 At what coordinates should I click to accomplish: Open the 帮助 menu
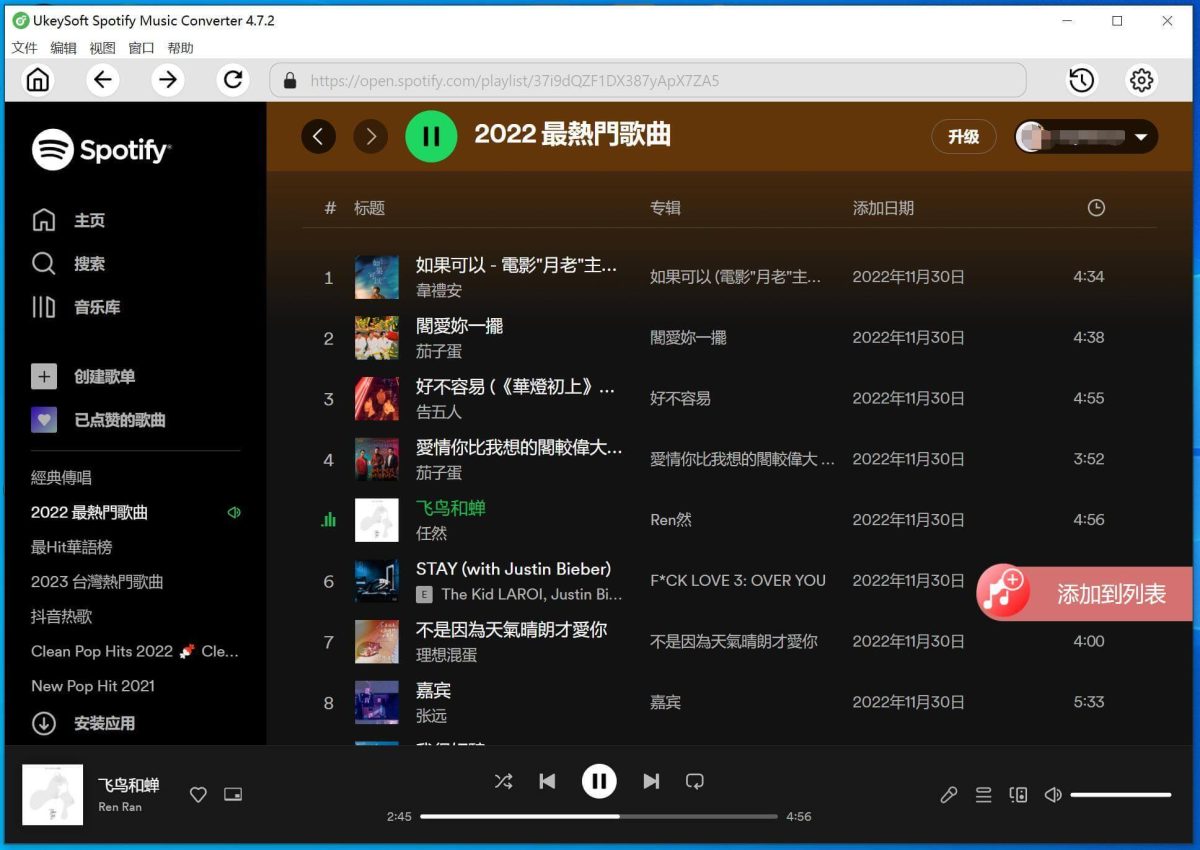[x=180, y=48]
